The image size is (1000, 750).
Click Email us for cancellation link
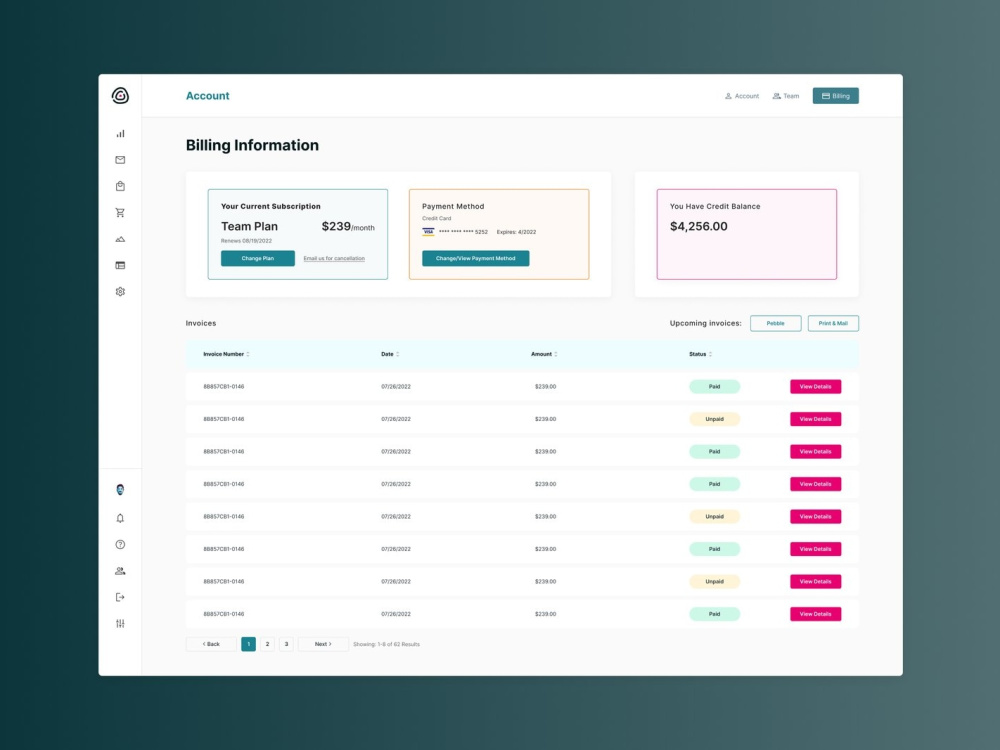coord(334,258)
